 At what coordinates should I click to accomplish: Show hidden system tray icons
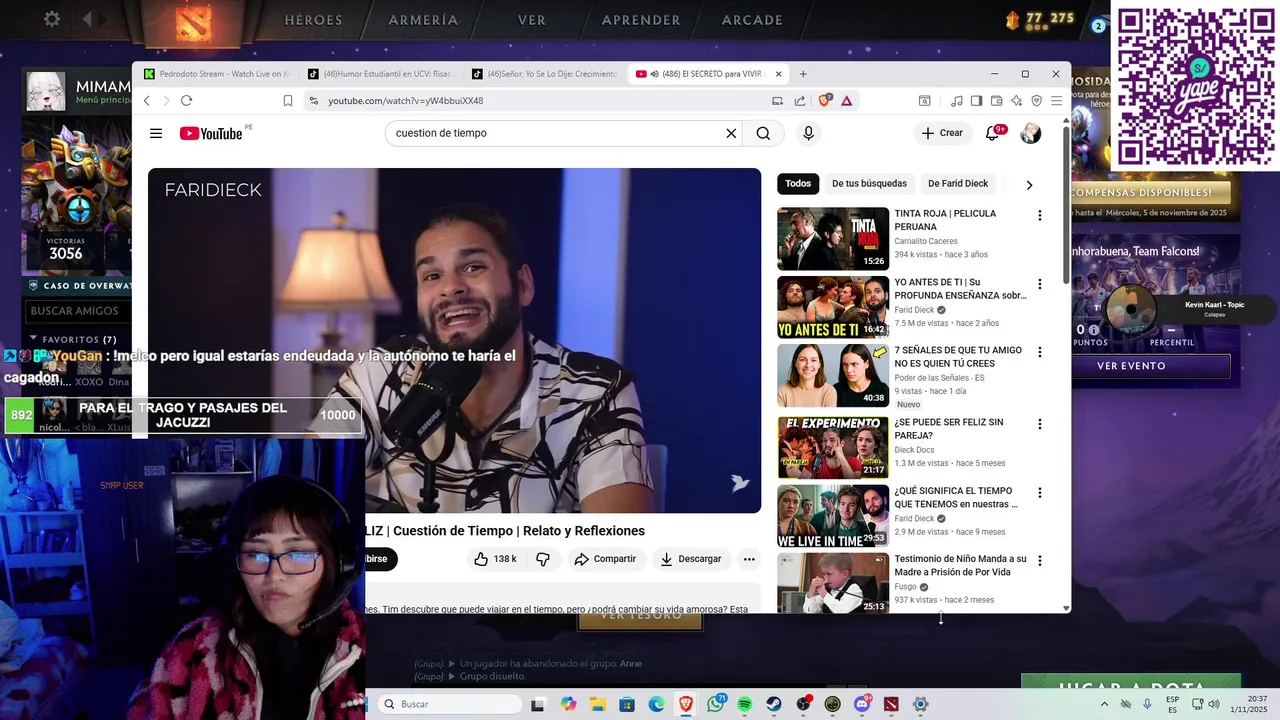(x=1104, y=704)
